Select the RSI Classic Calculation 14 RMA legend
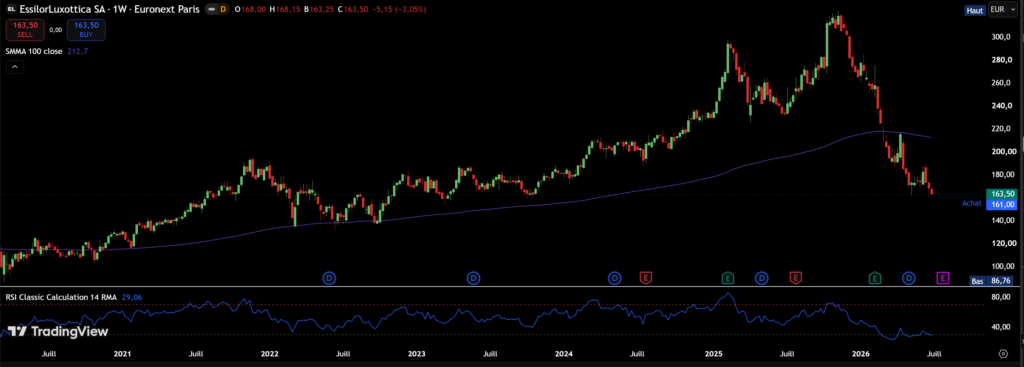The width and height of the screenshot is (1024, 367). click(61, 296)
